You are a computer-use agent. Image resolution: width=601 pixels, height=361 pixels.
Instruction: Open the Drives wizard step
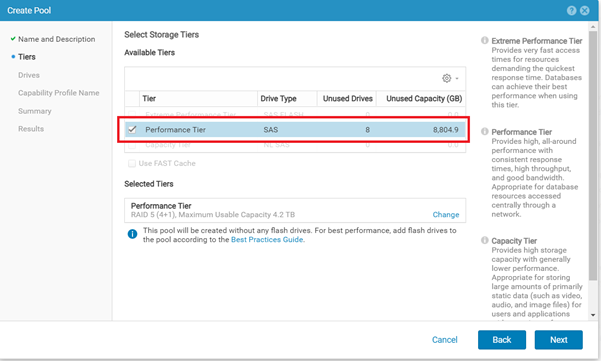(29, 75)
